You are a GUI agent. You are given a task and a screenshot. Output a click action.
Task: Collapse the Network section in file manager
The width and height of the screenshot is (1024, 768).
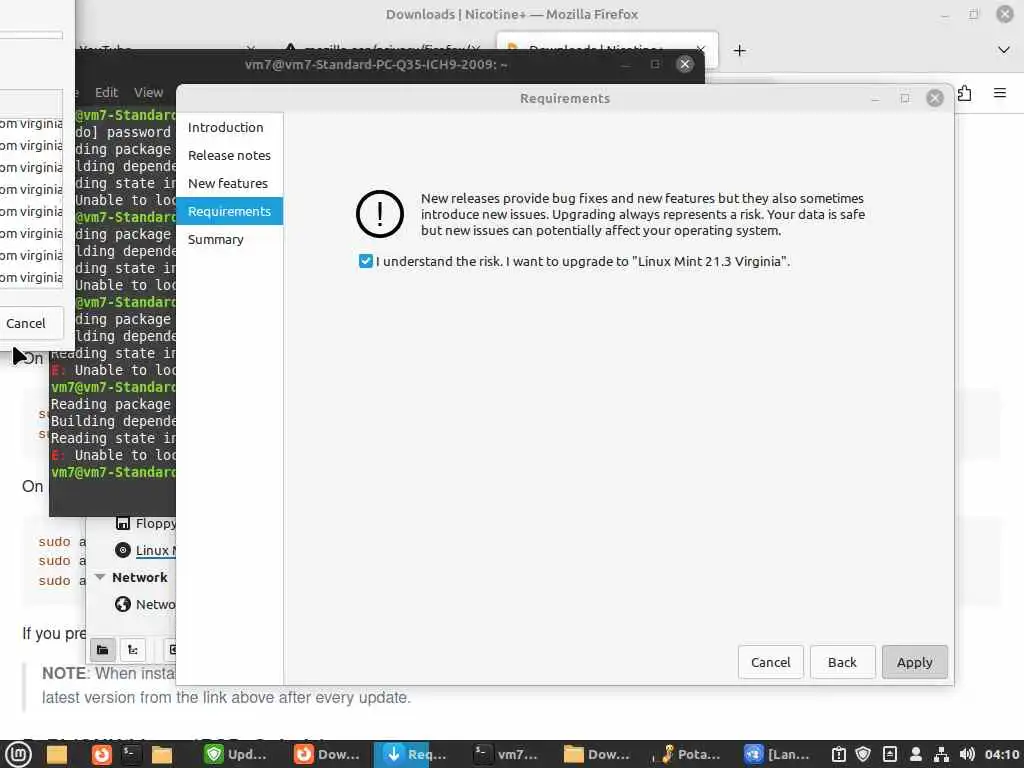tap(100, 577)
